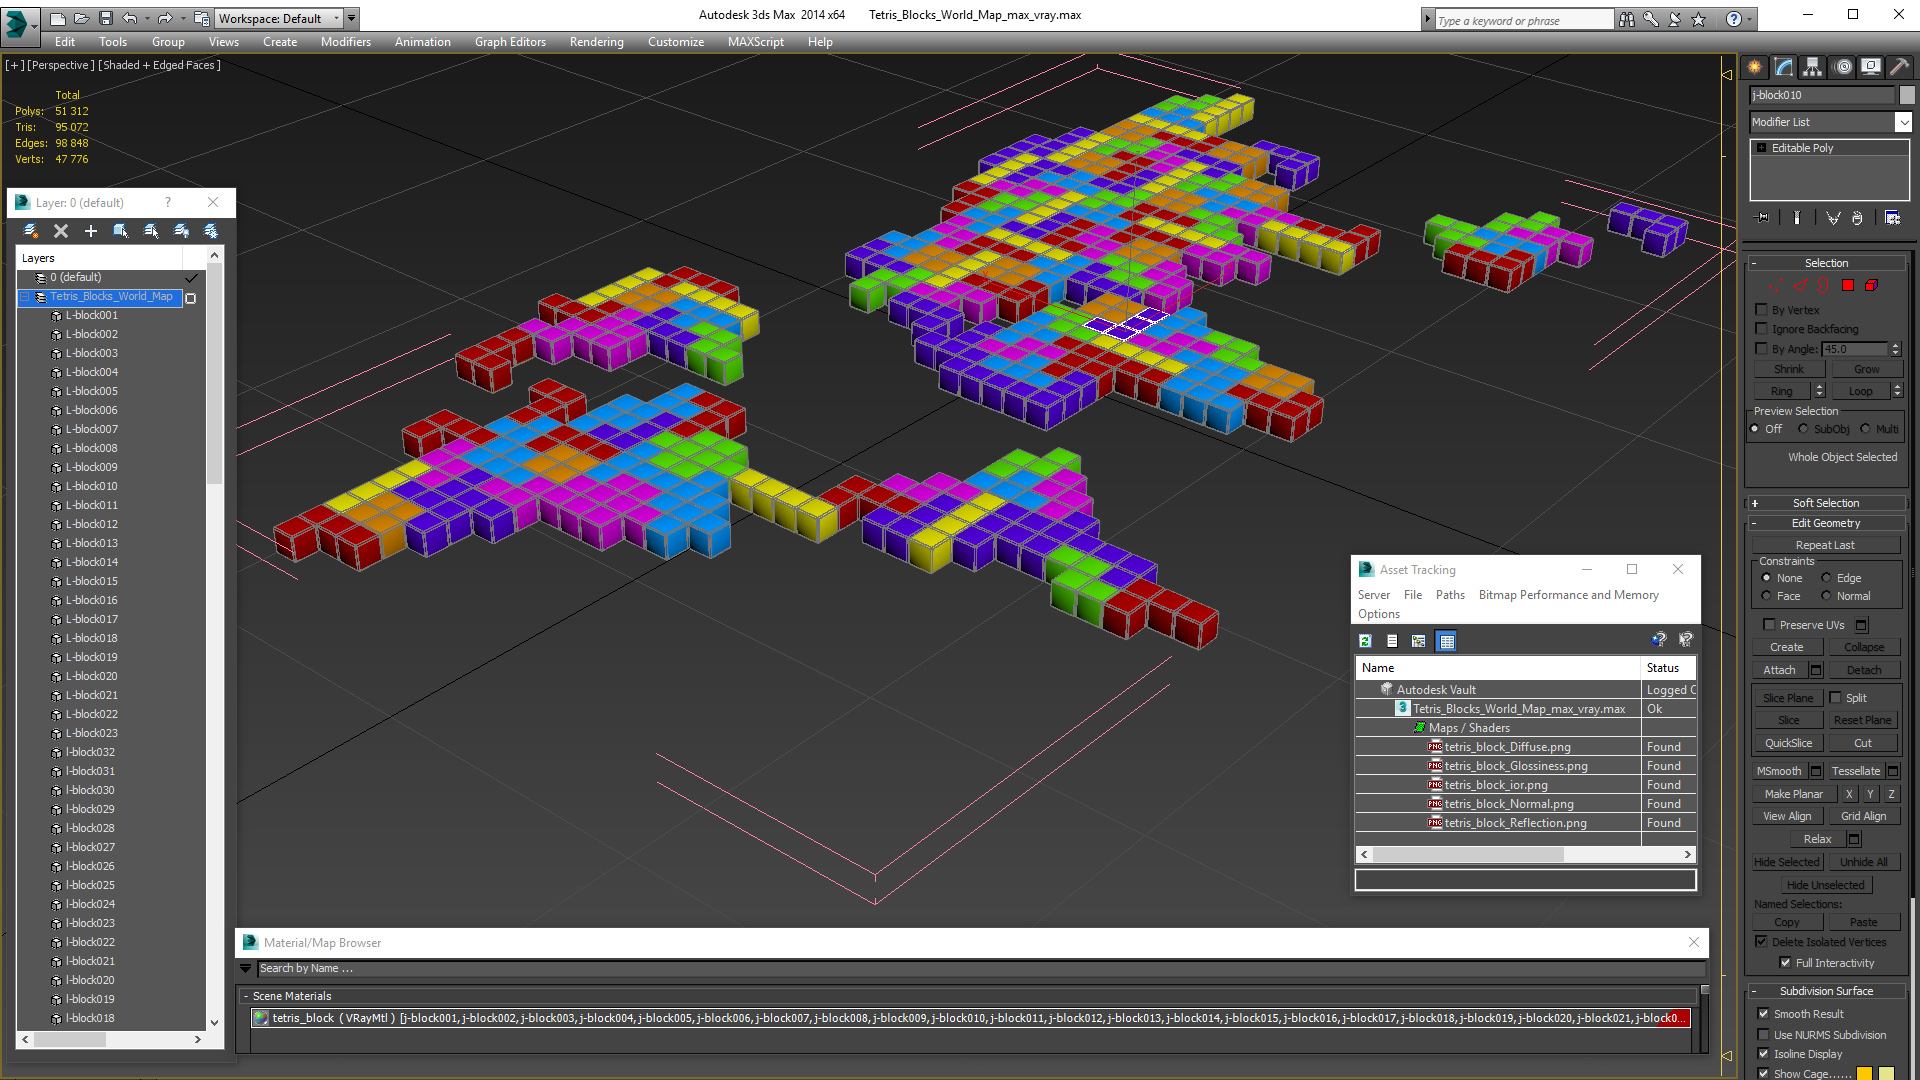Collapse the Scene Materials group
Viewport: 1920px width, 1080px height.
tap(246, 996)
